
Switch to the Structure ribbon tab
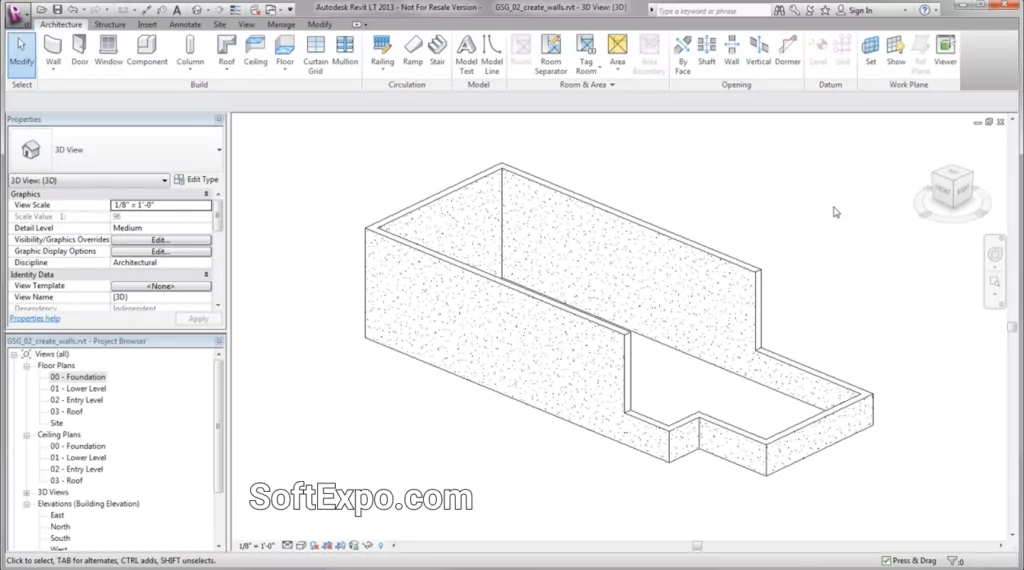coord(110,24)
